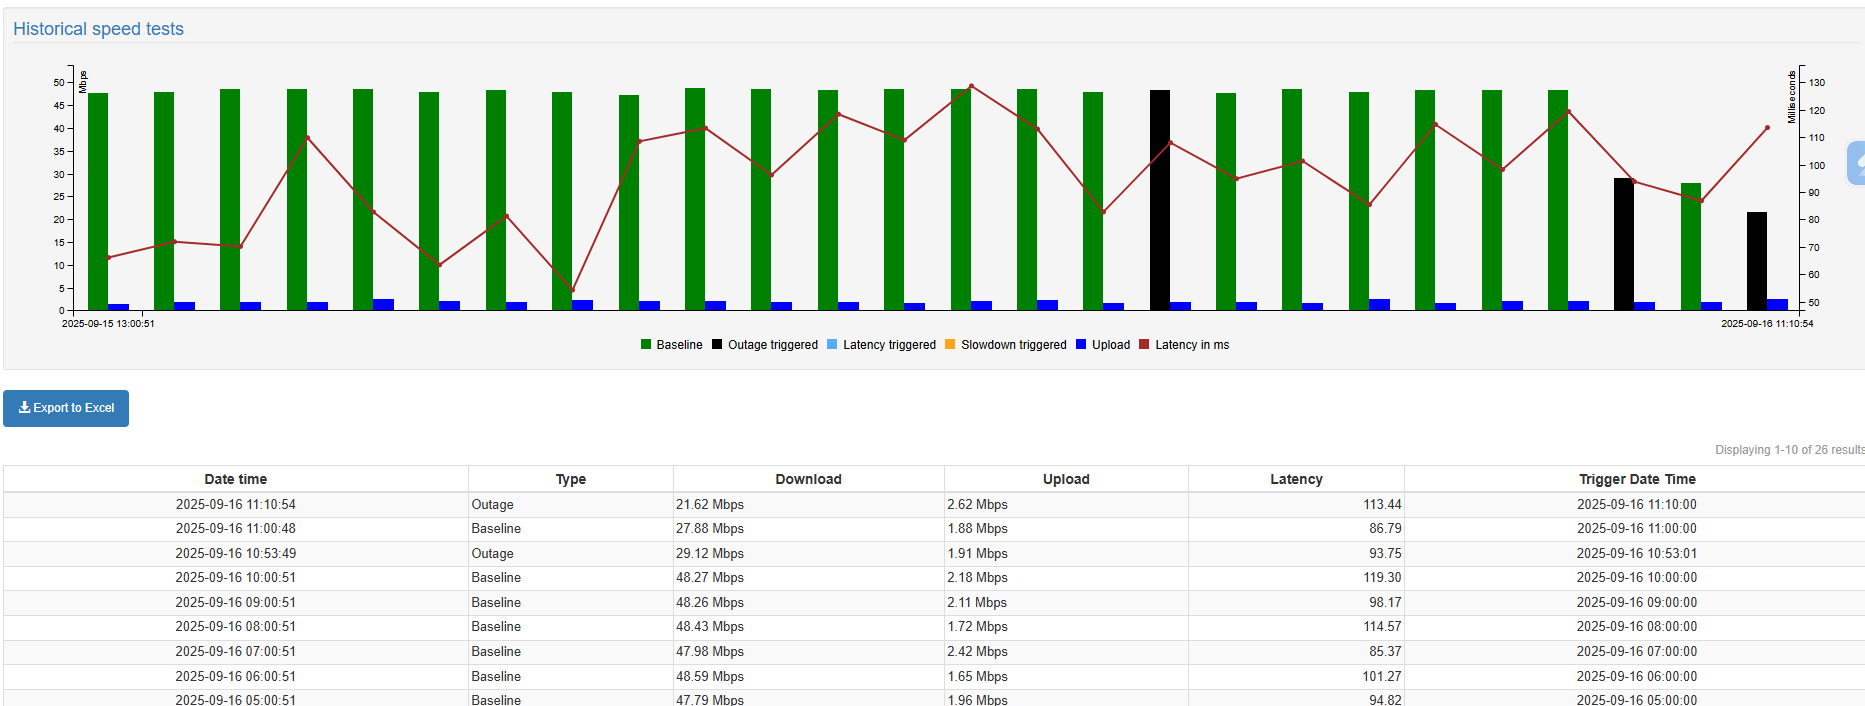The width and height of the screenshot is (1865, 706).
Task: Click the black Outage triggered legend square
Action: [x=717, y=345]
